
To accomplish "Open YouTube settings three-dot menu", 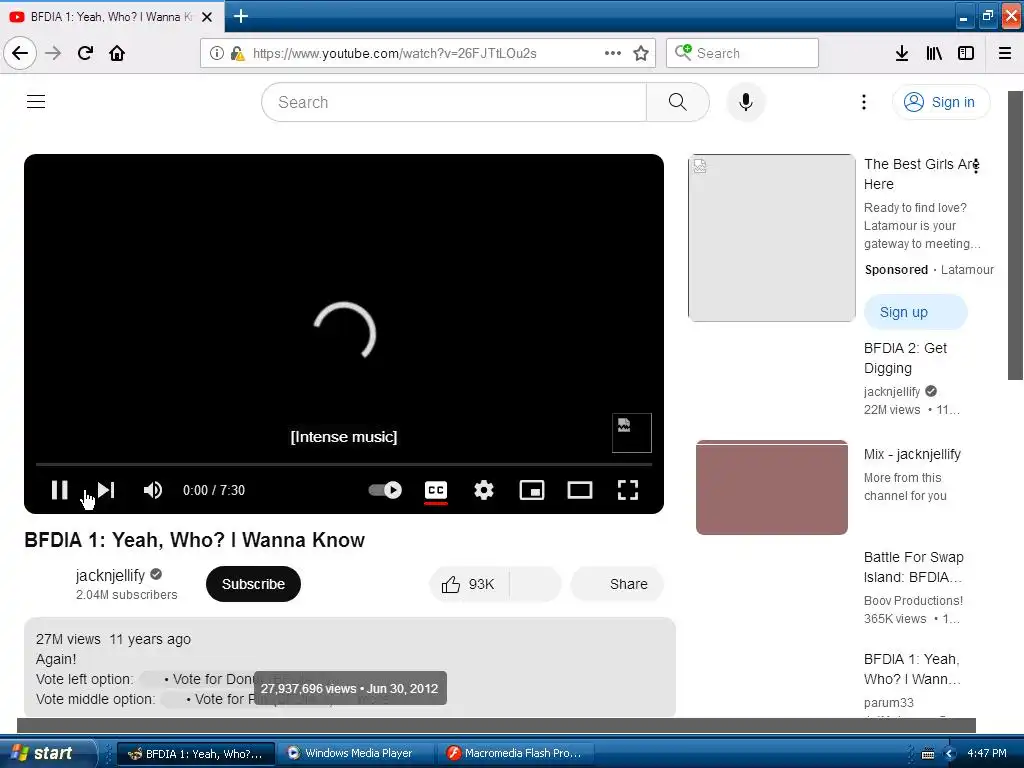I will point(863,102).
